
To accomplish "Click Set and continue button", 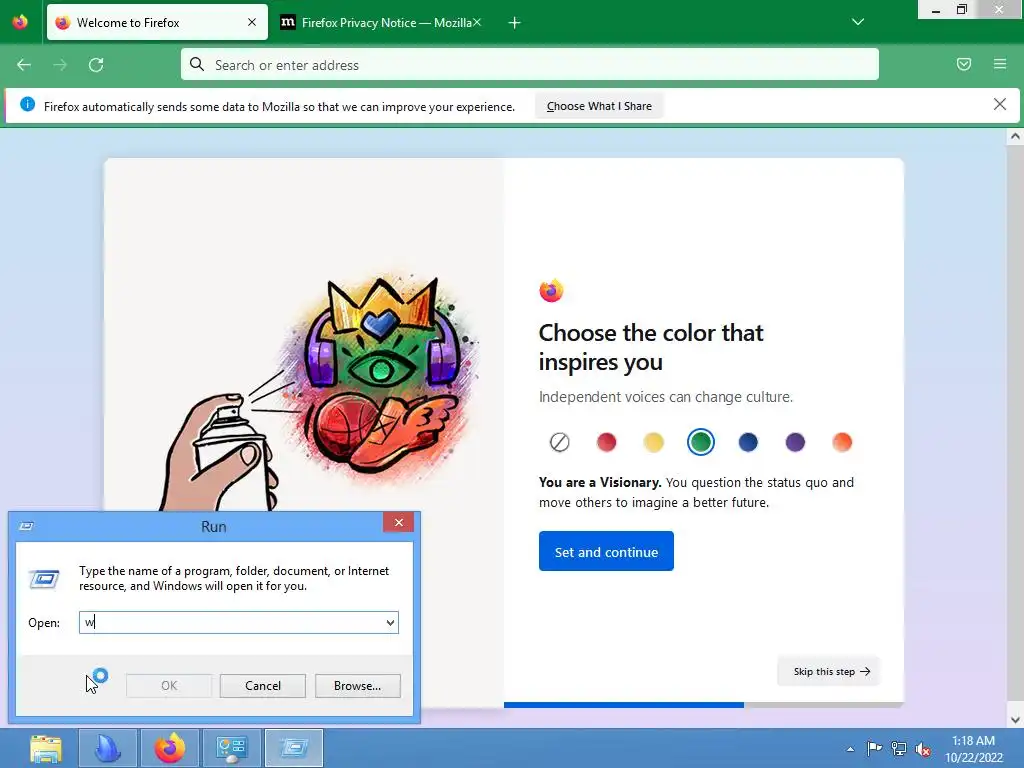I will coord(606,551).
